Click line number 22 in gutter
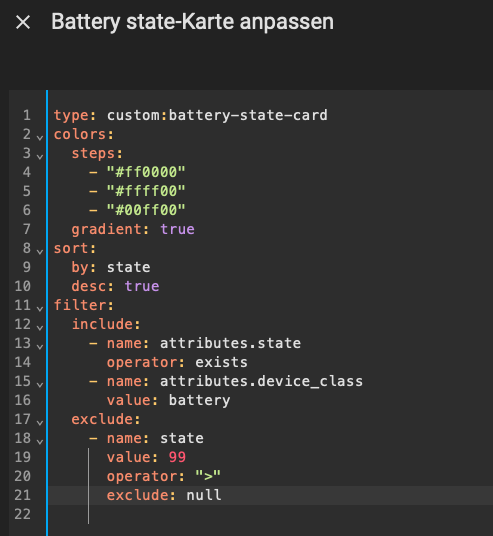This screenshot has width=493, height=536. pos(23,514)
